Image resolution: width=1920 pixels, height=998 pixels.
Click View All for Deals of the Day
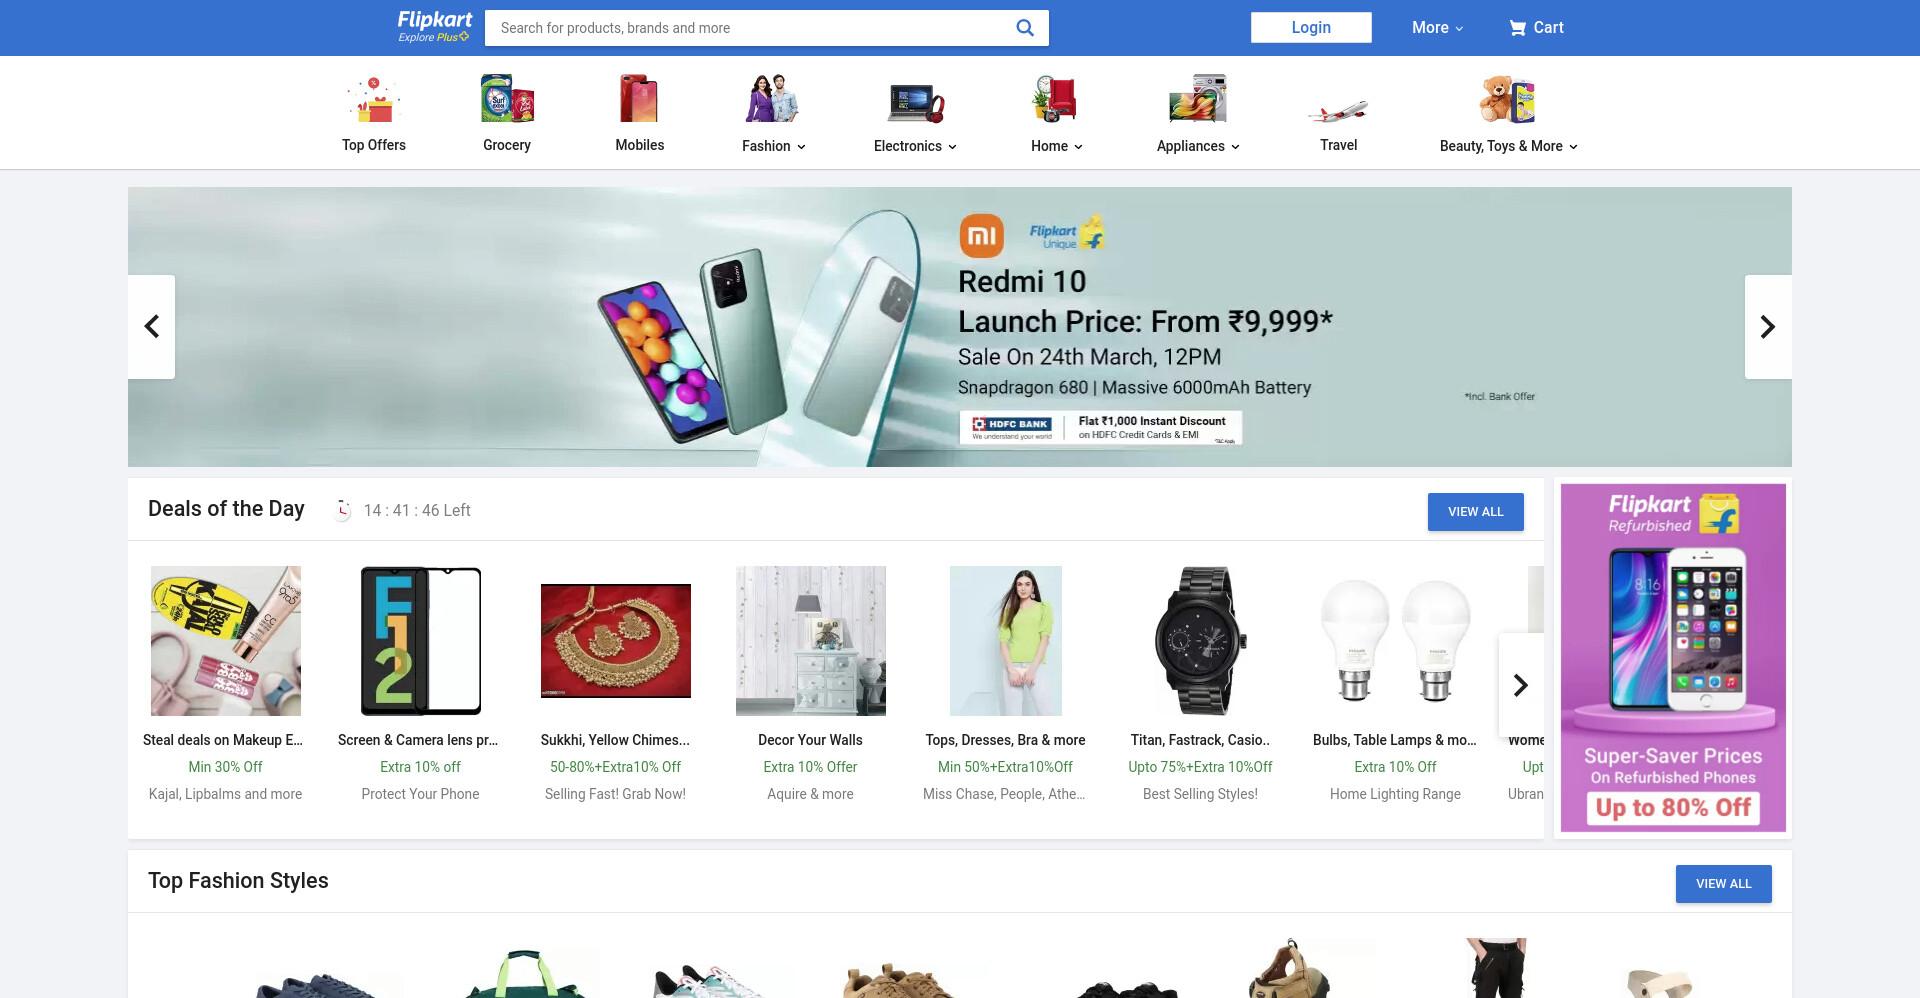point(1476,512)
